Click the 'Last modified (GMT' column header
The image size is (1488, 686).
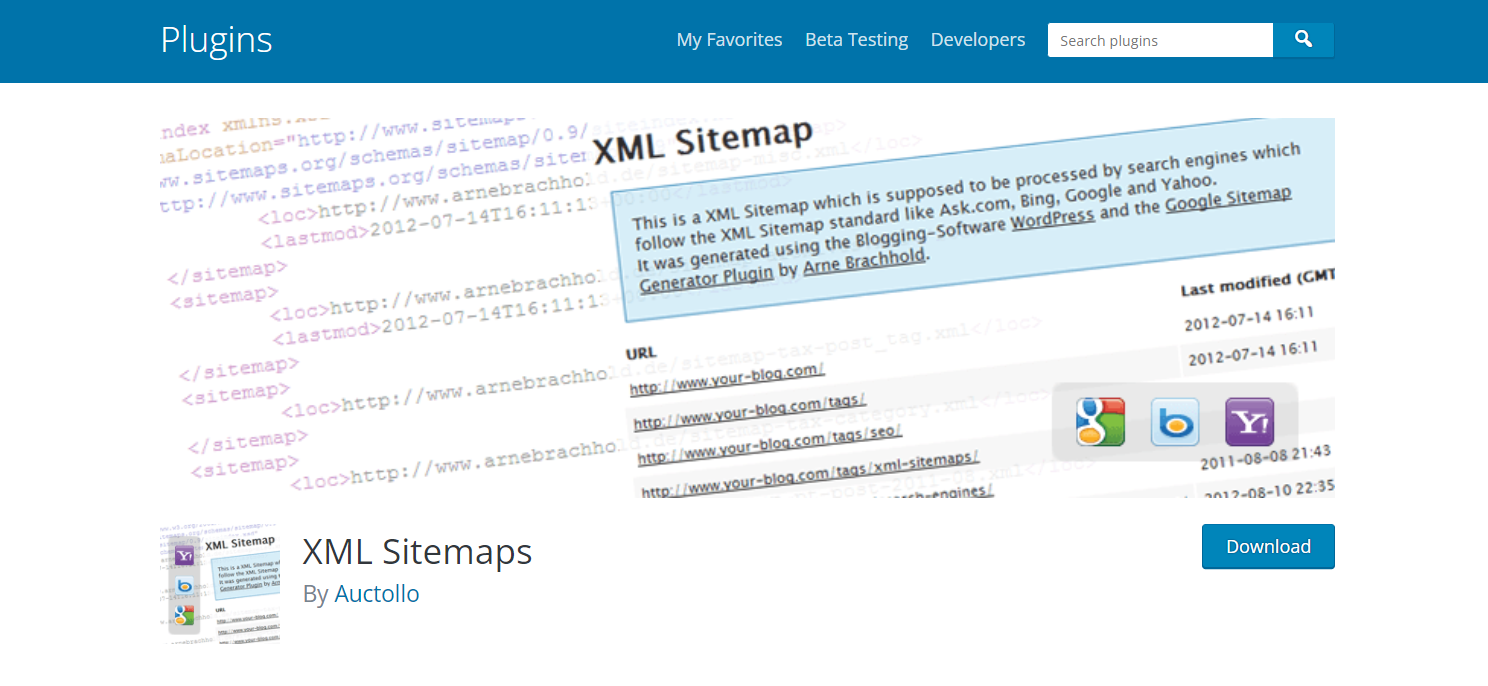coord(1257,282)
